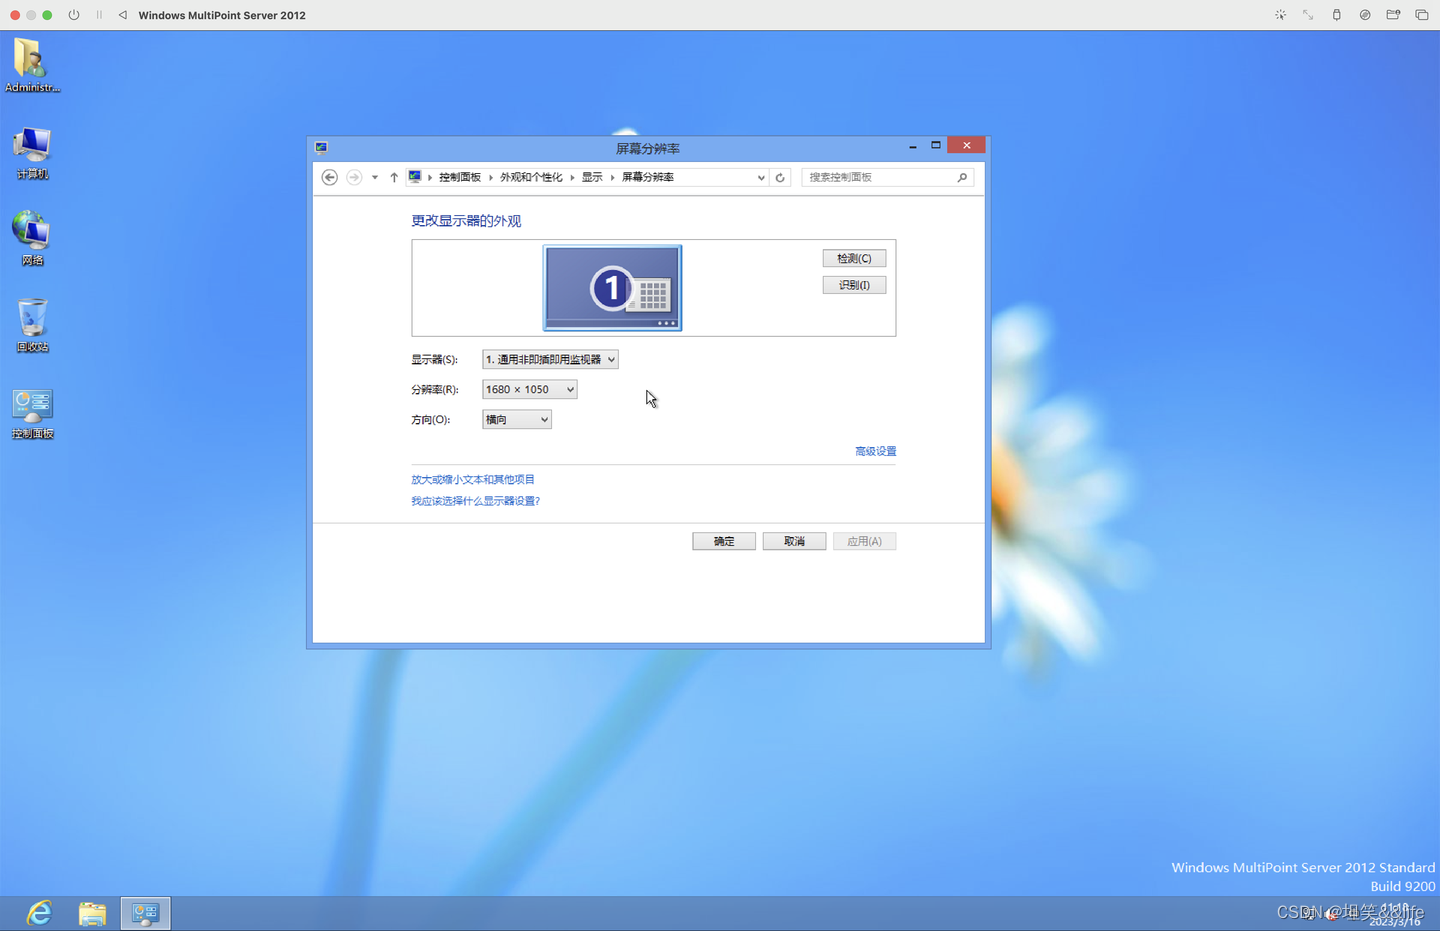Click the search magnifier icon
The height and width of the screenshot is (931, 1440).
click(962, 177)
